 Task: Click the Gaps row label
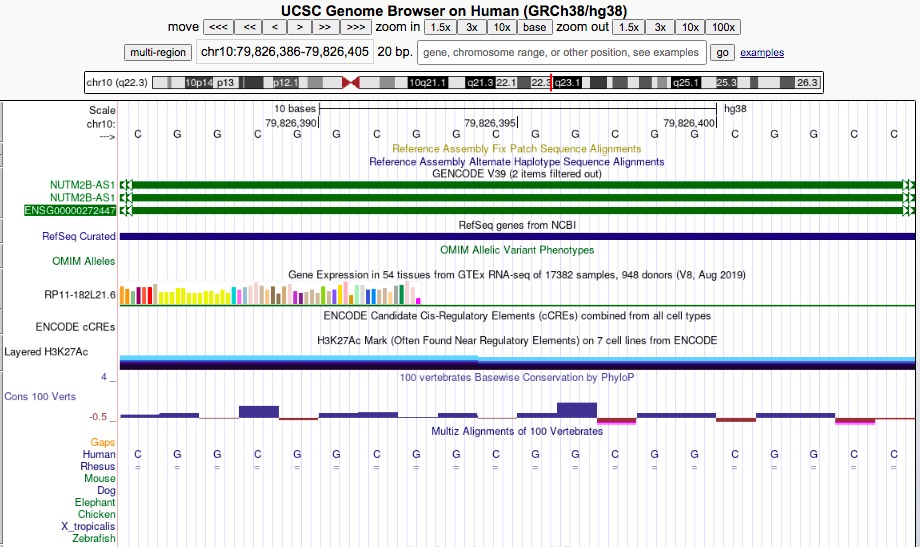(x=103, y=442)
